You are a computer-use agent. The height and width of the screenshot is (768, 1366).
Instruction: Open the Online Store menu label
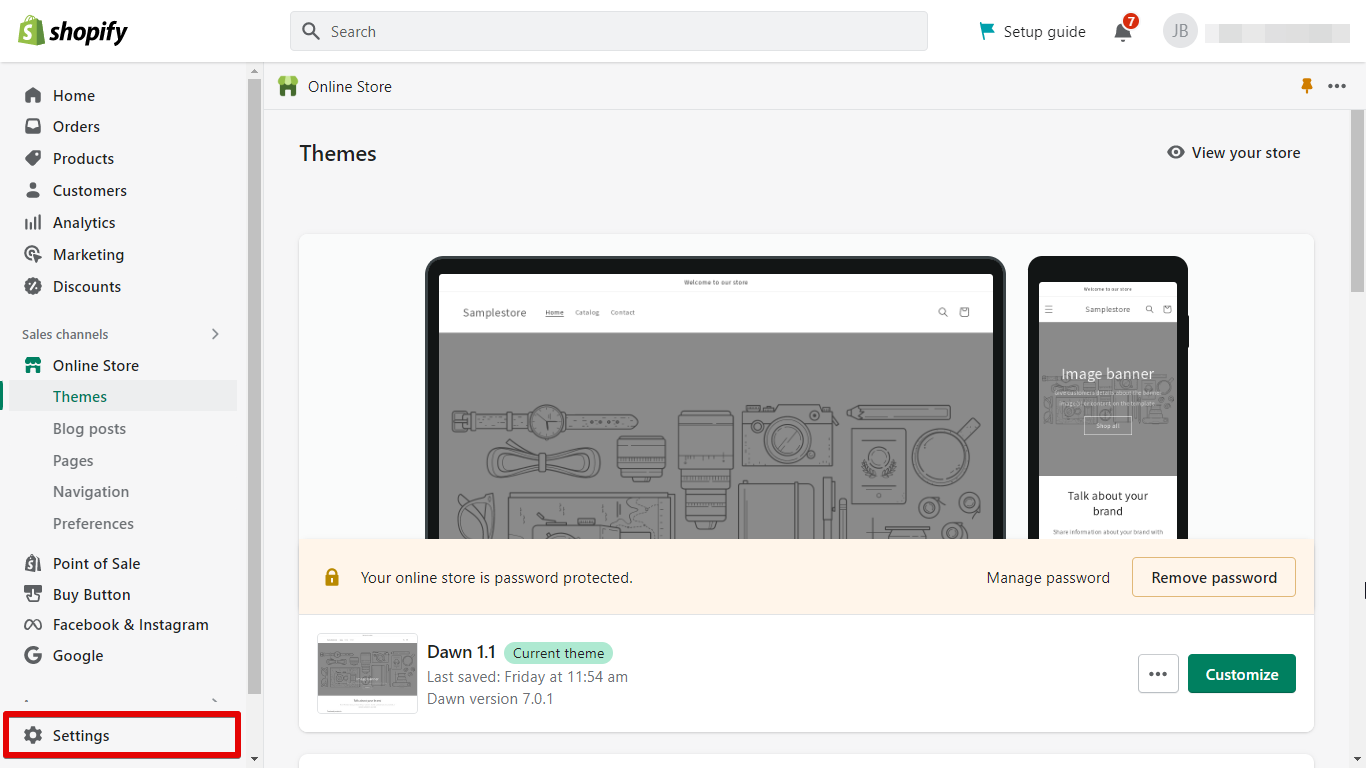coord(96,366)
